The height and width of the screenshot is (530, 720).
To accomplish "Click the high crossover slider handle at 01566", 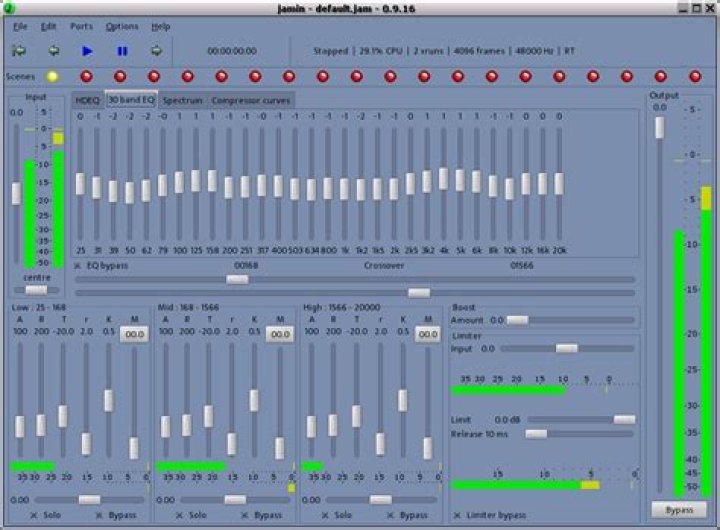I will (419, 293).
